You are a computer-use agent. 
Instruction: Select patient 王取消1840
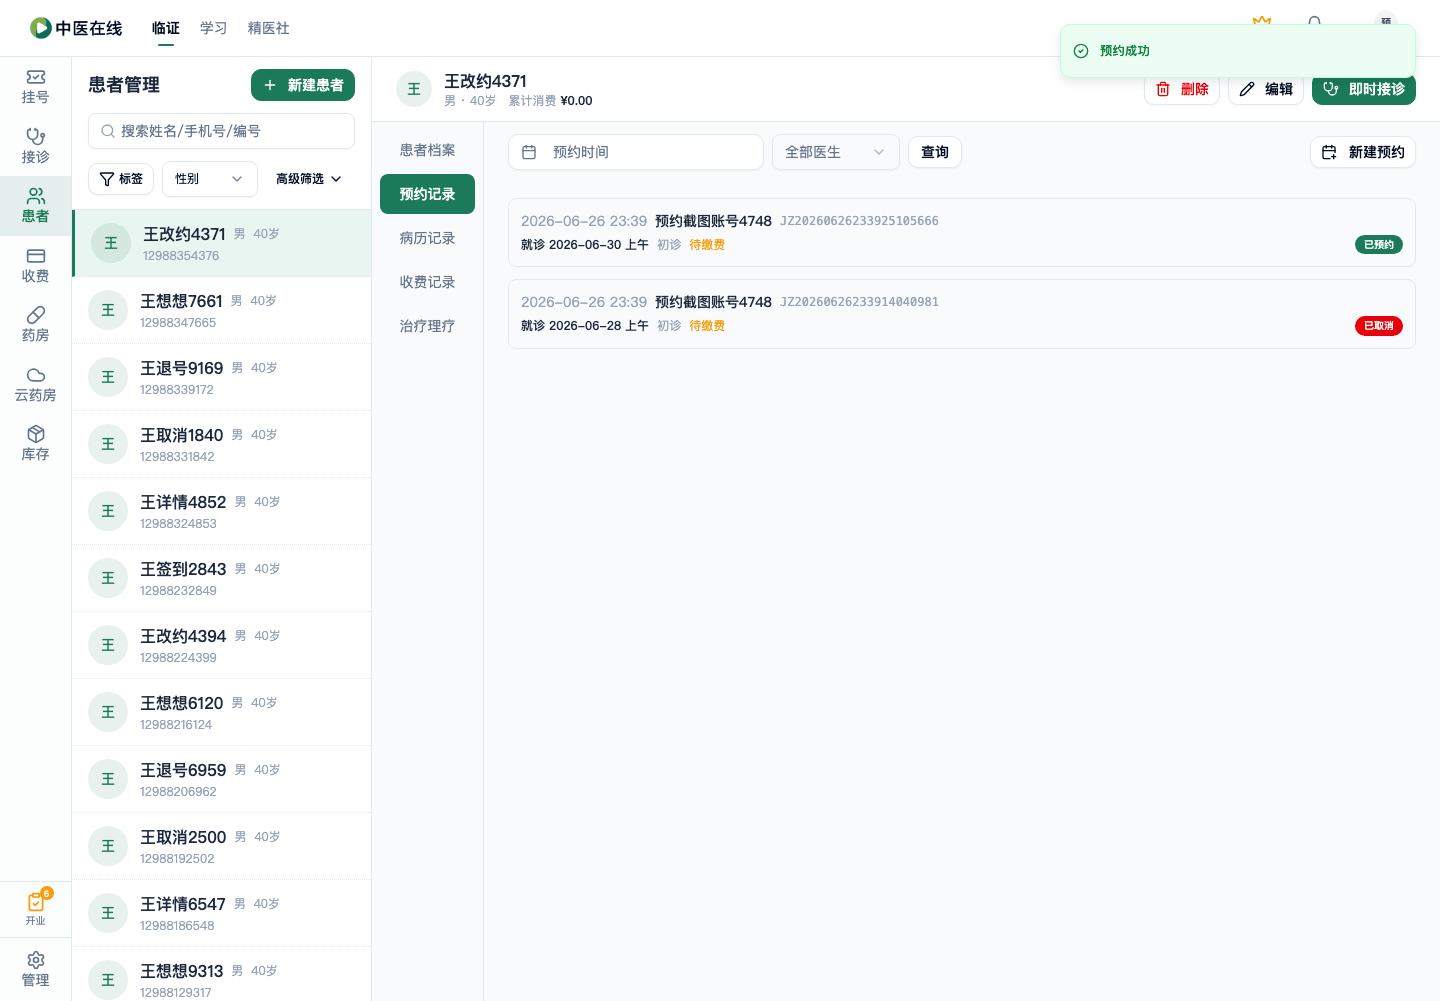(x=221, y=444)
